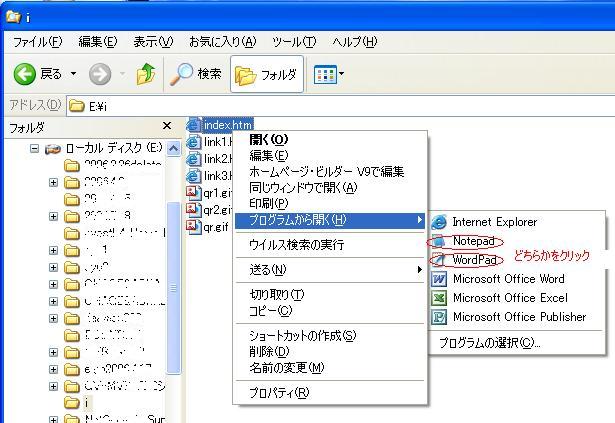The height and width of the screenshot is (423, 615).
Task: Open the Views grid icon
Action: tap(325, 74)
